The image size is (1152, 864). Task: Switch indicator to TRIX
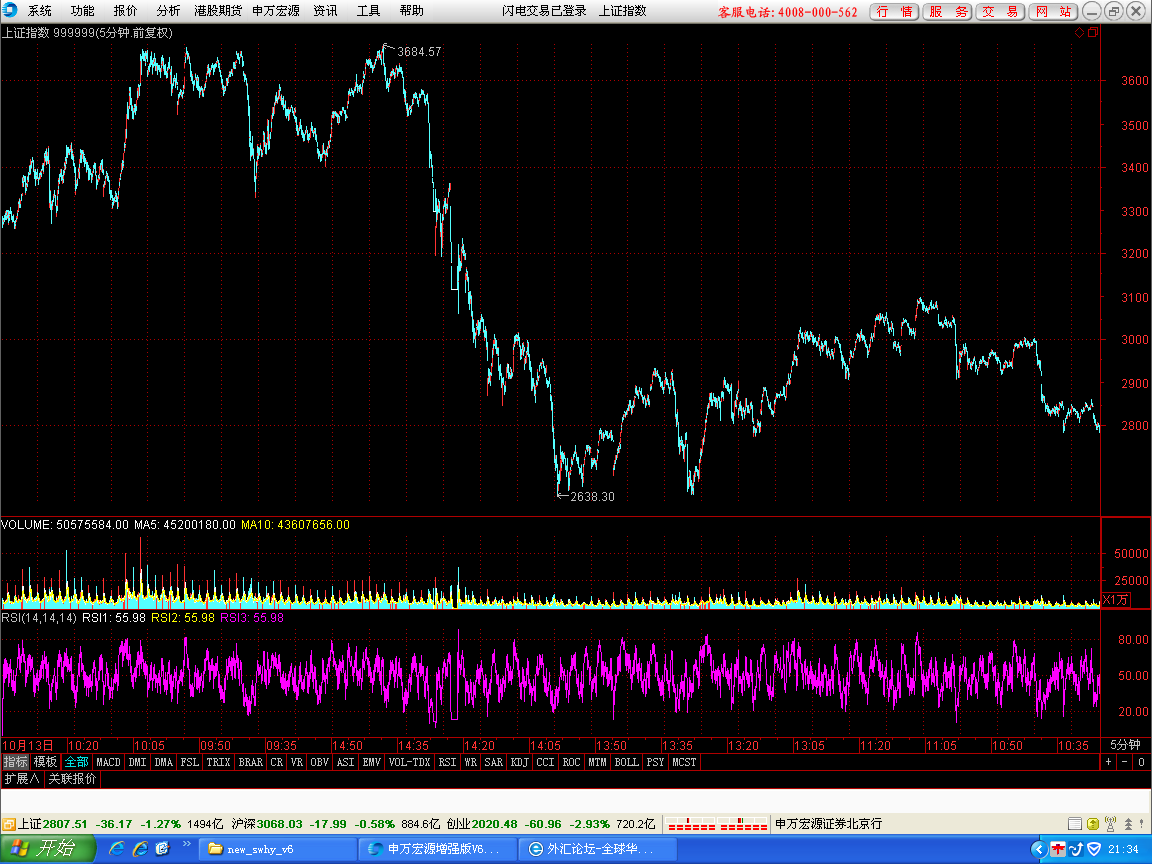[218, 762]
